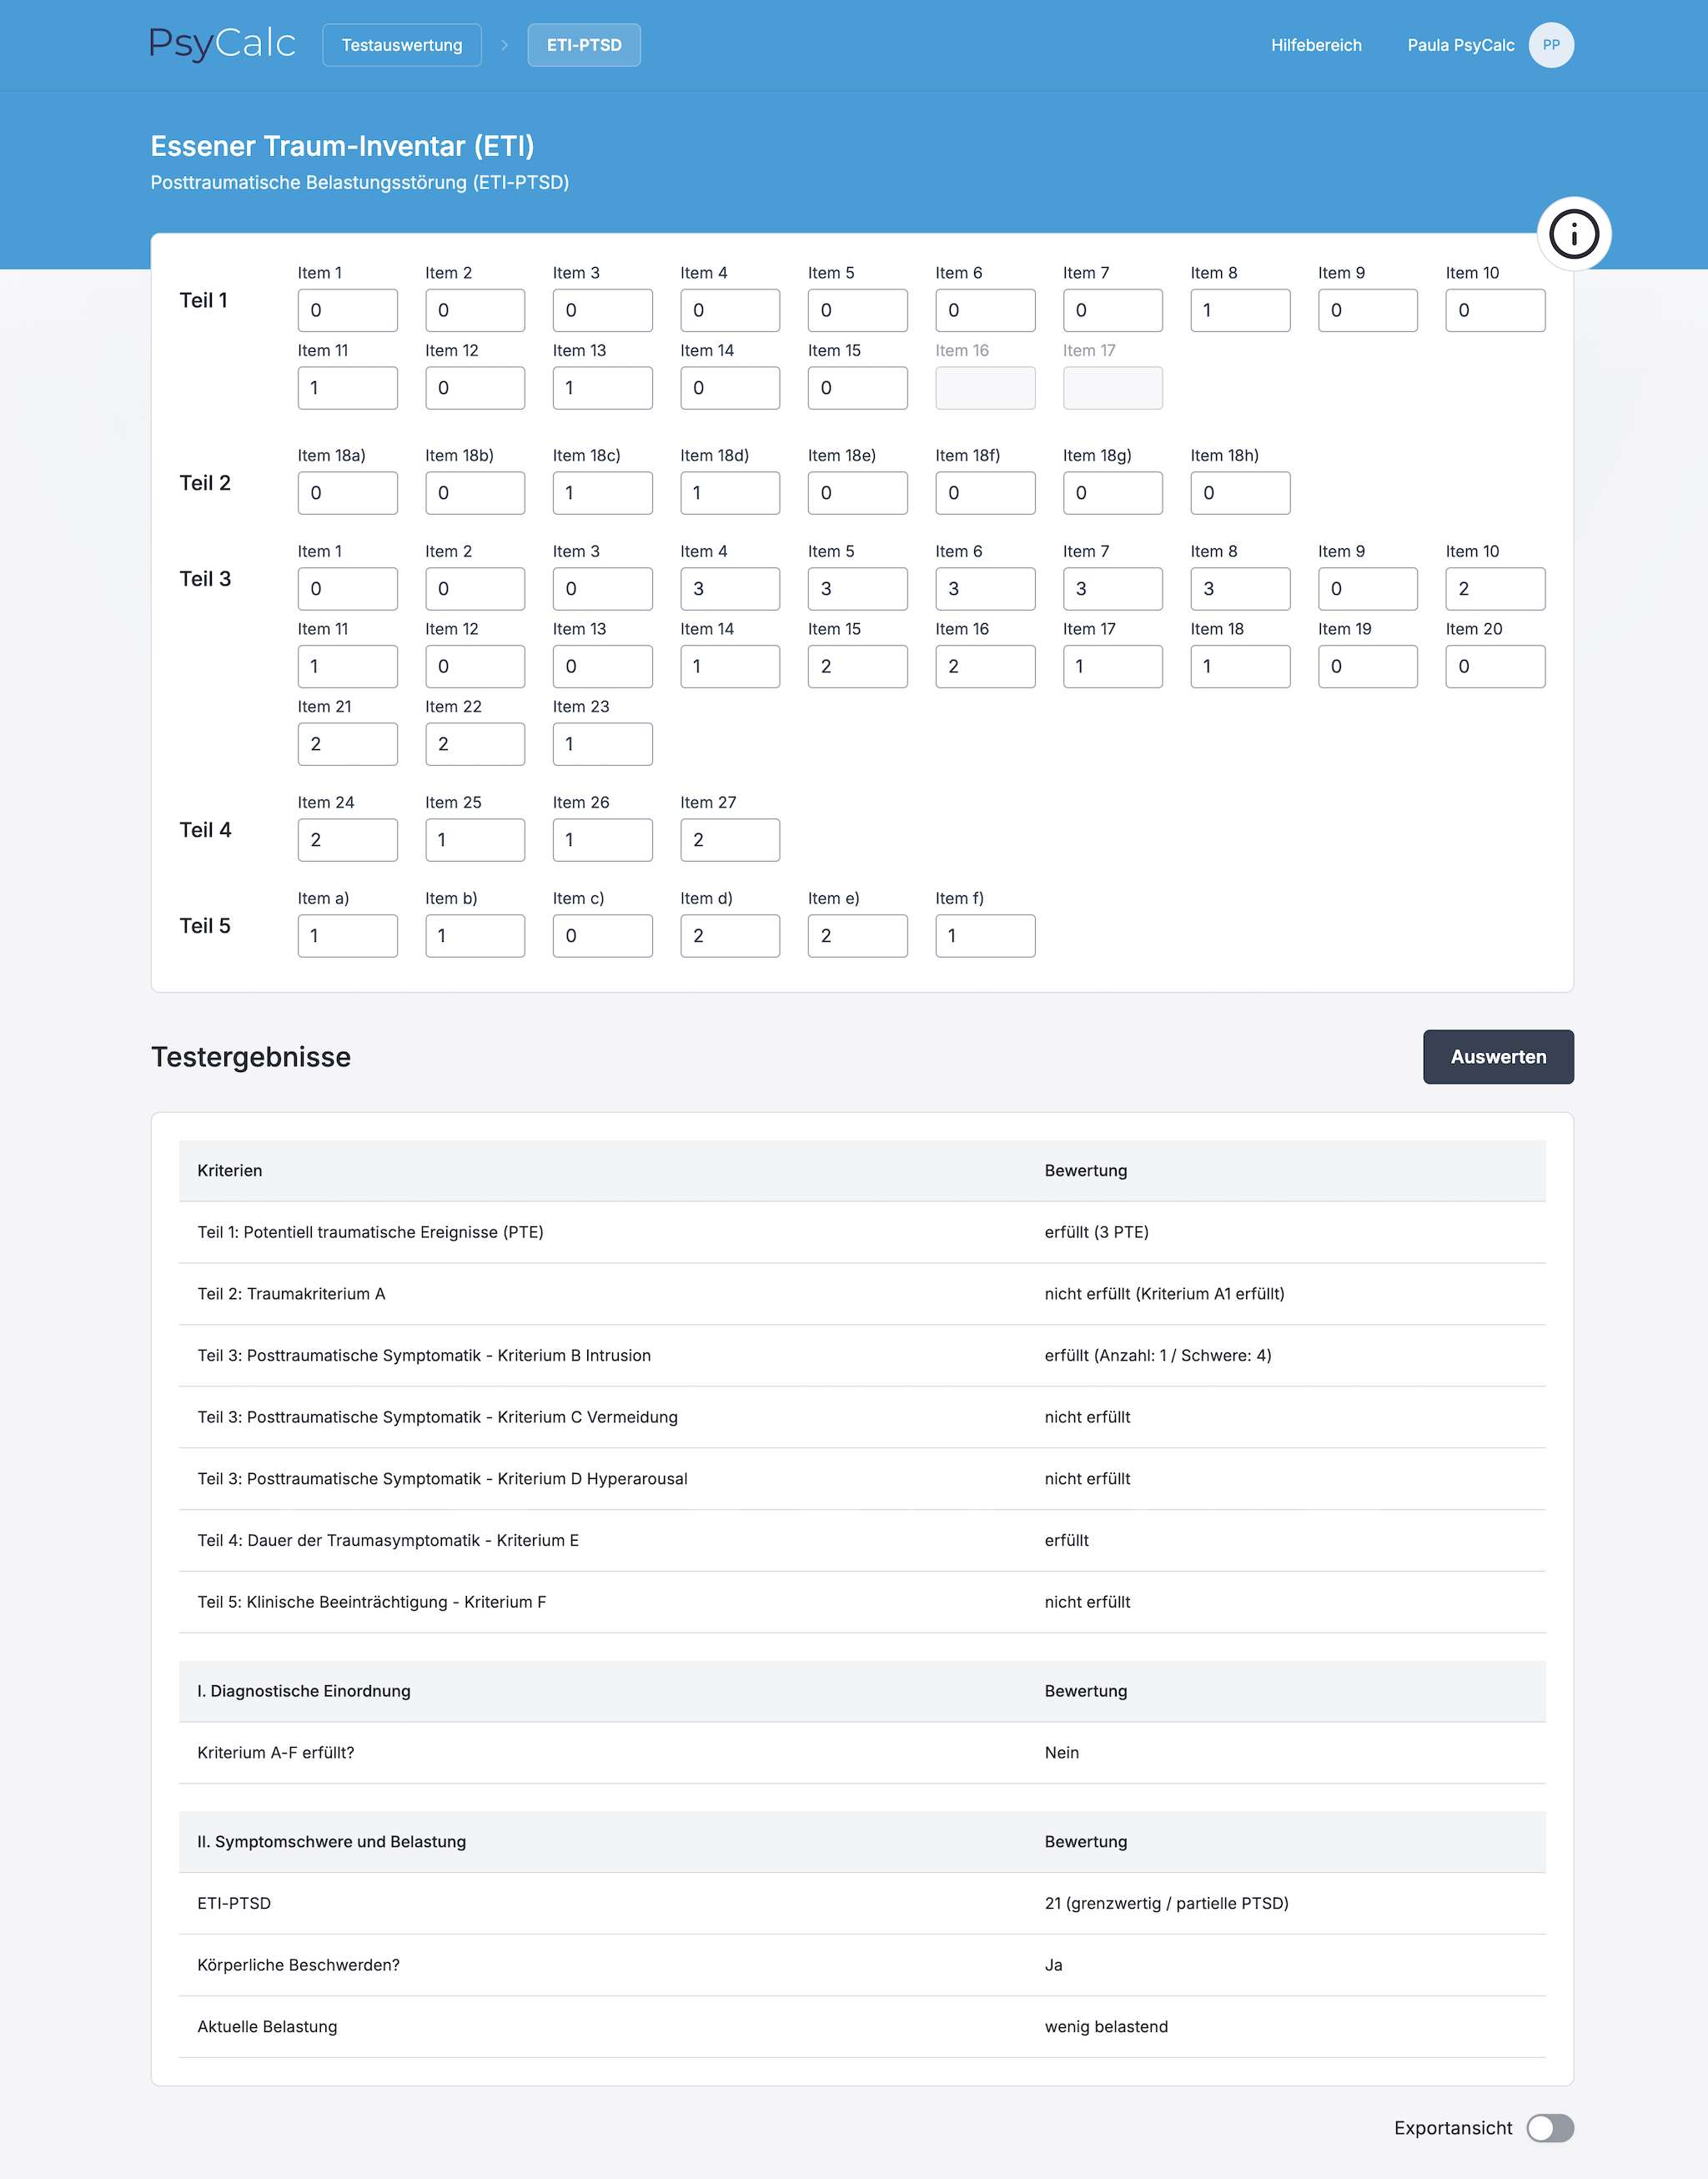Click the info circle icon
Viewport: 1708px width, 2179px height.
pyautogui.click(x=1573, y=234)
